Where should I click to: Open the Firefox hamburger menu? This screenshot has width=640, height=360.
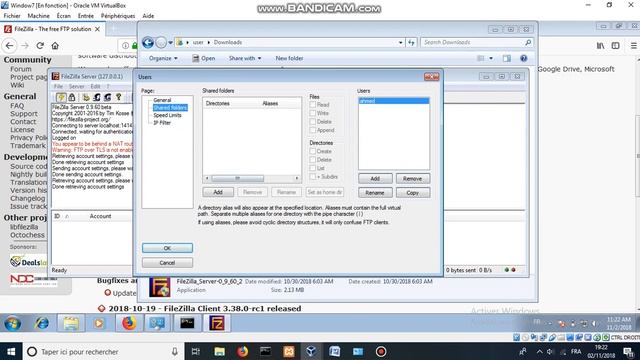coord(633,46)
